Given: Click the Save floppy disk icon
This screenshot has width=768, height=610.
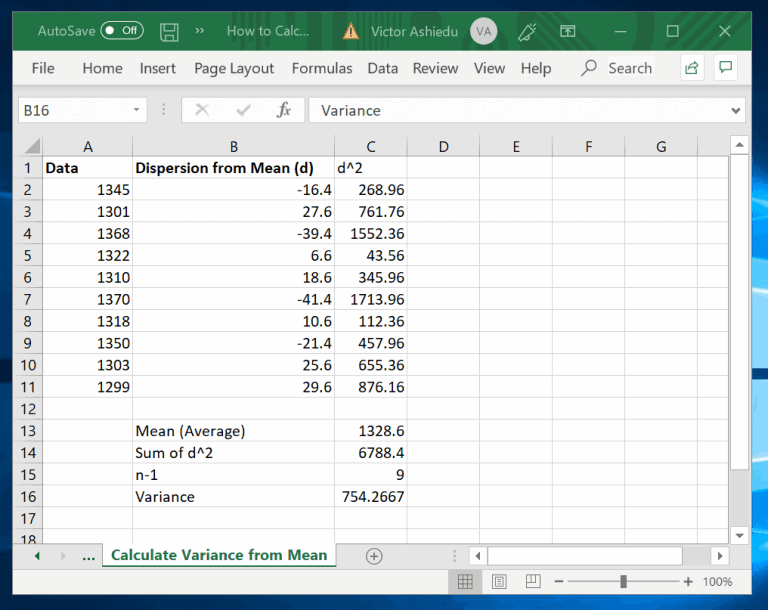Looking at the screenshot, I should click(x=169, y=32).
